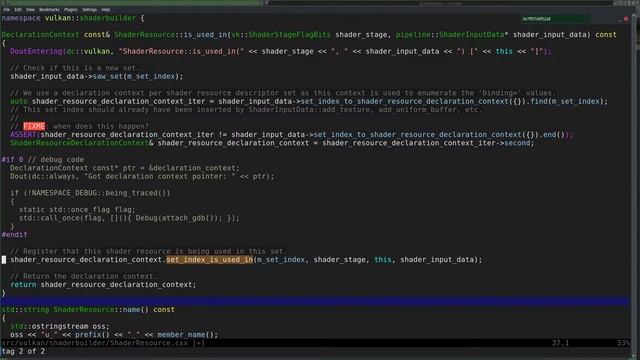
Task: Click the '#if 0 // debug code' line
Action: pos(42,160)
